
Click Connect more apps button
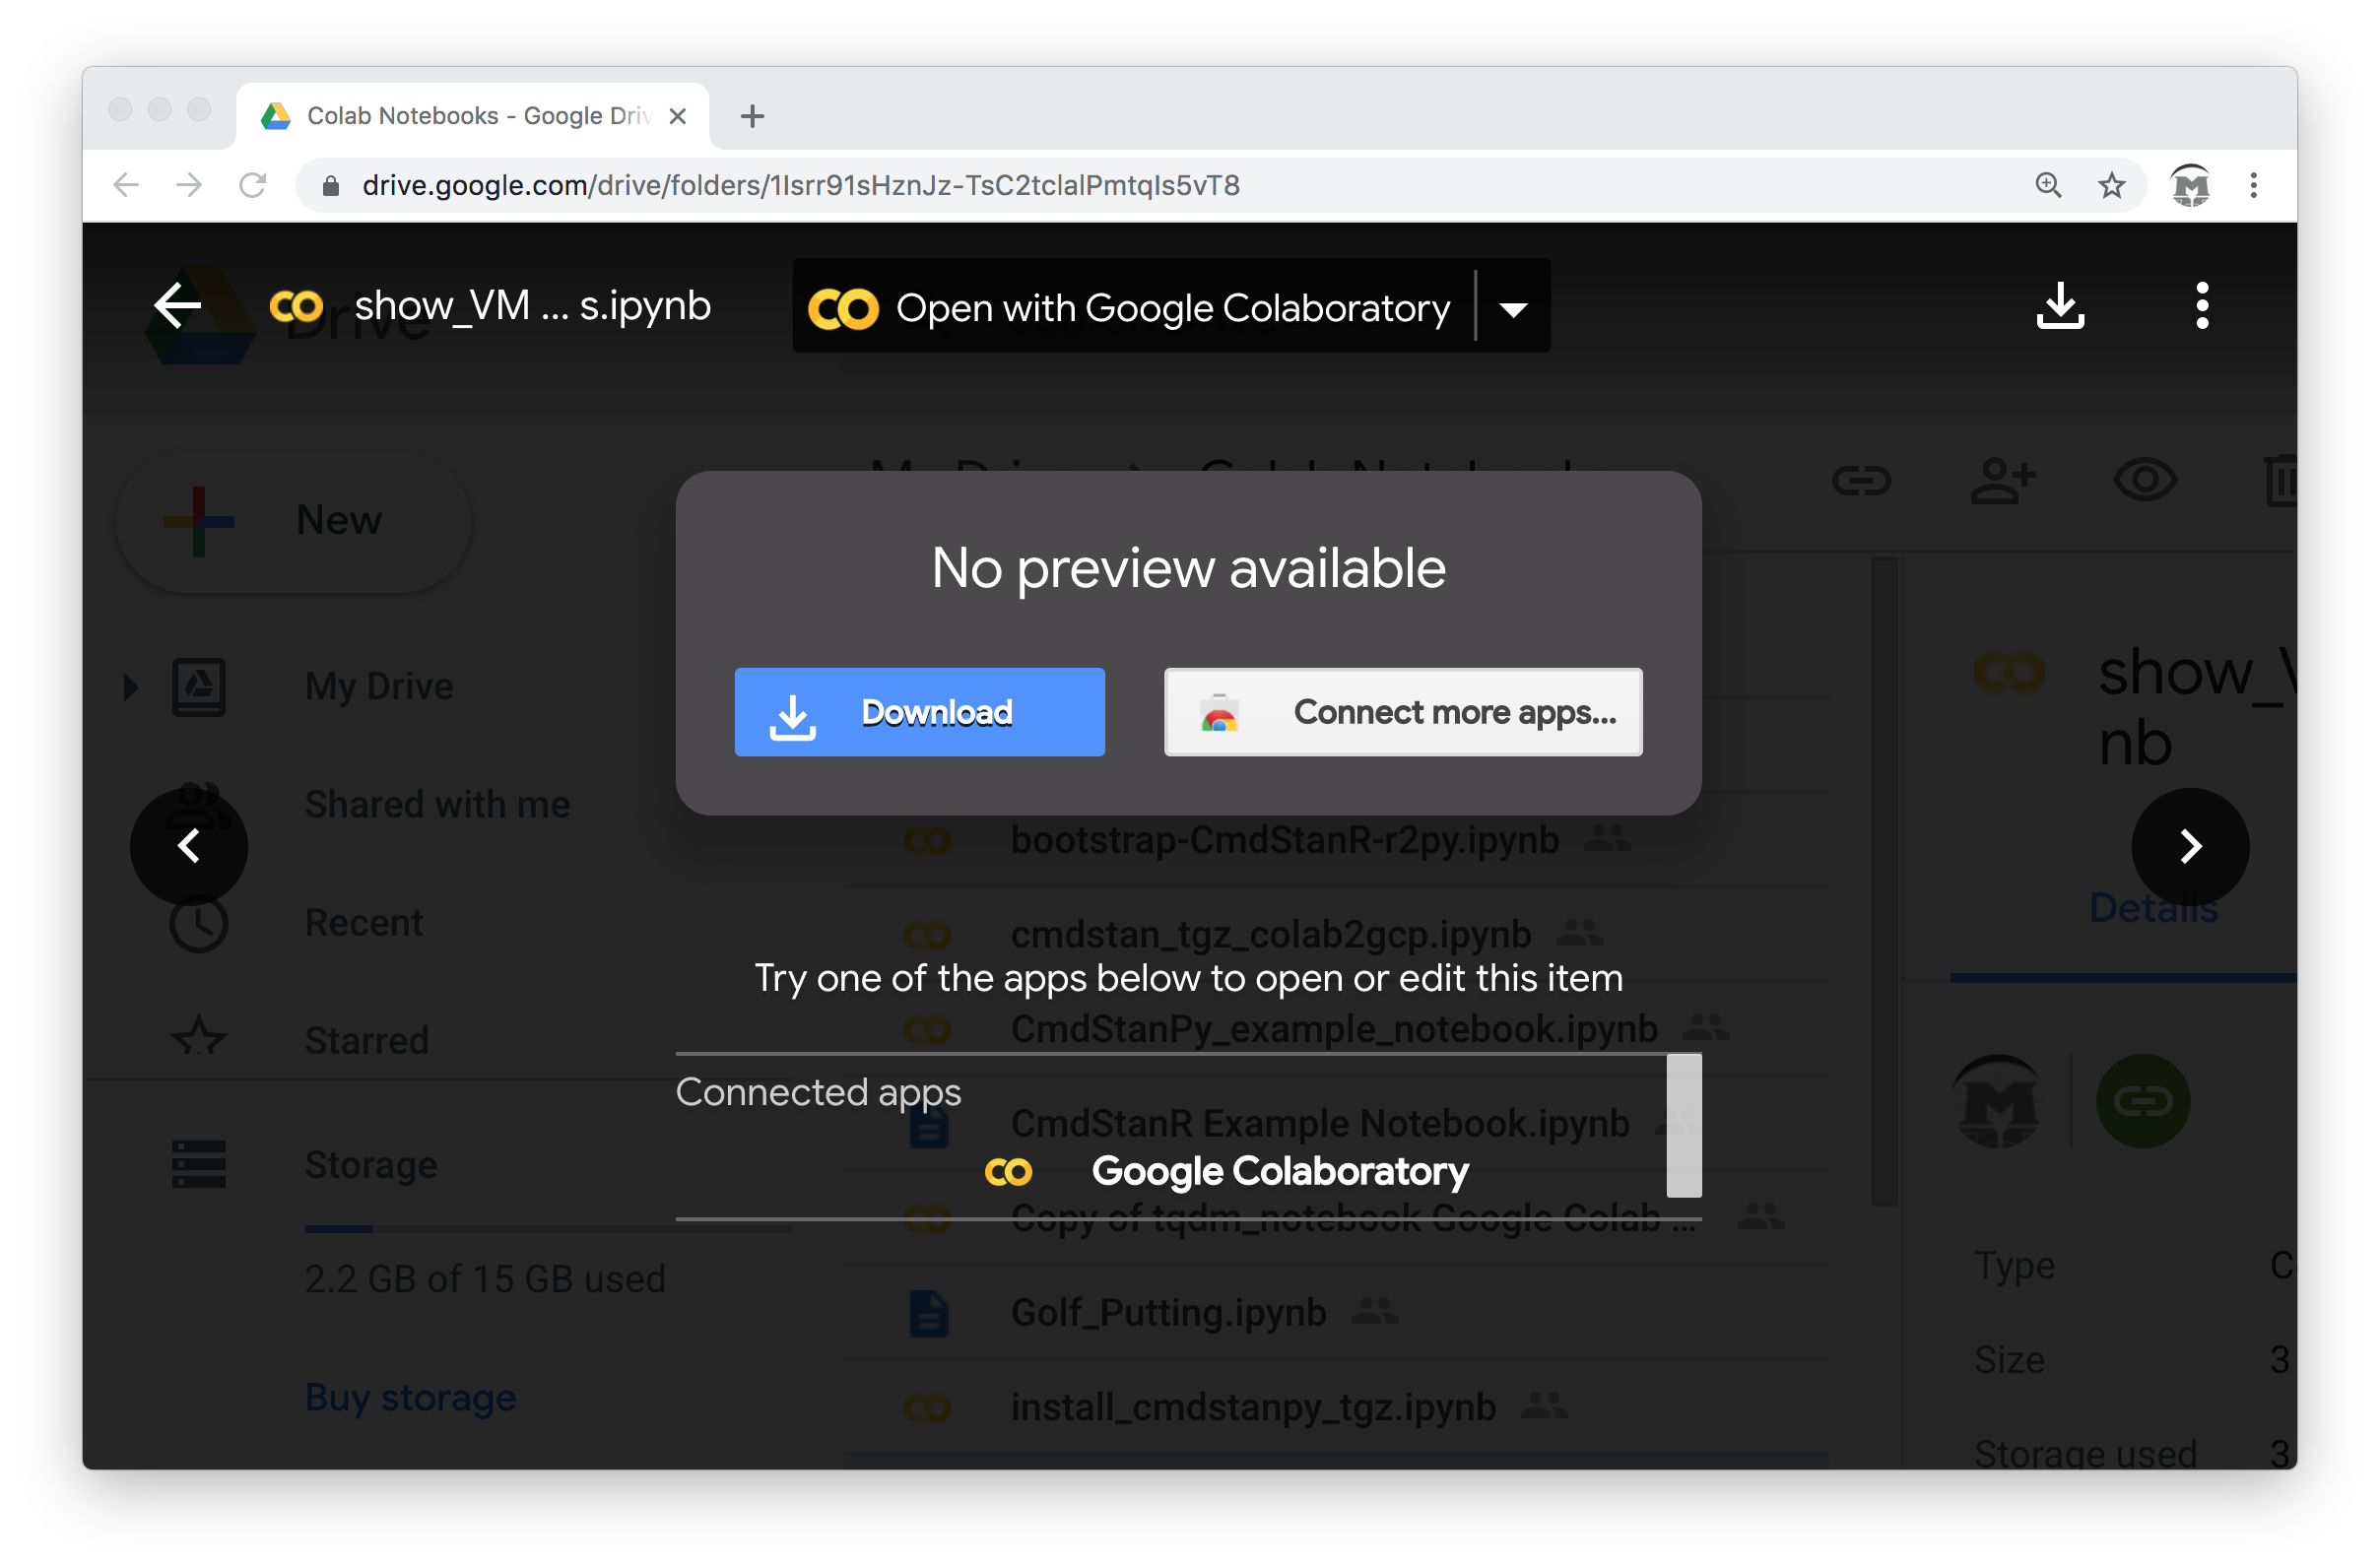click(x=1402, y=712)
